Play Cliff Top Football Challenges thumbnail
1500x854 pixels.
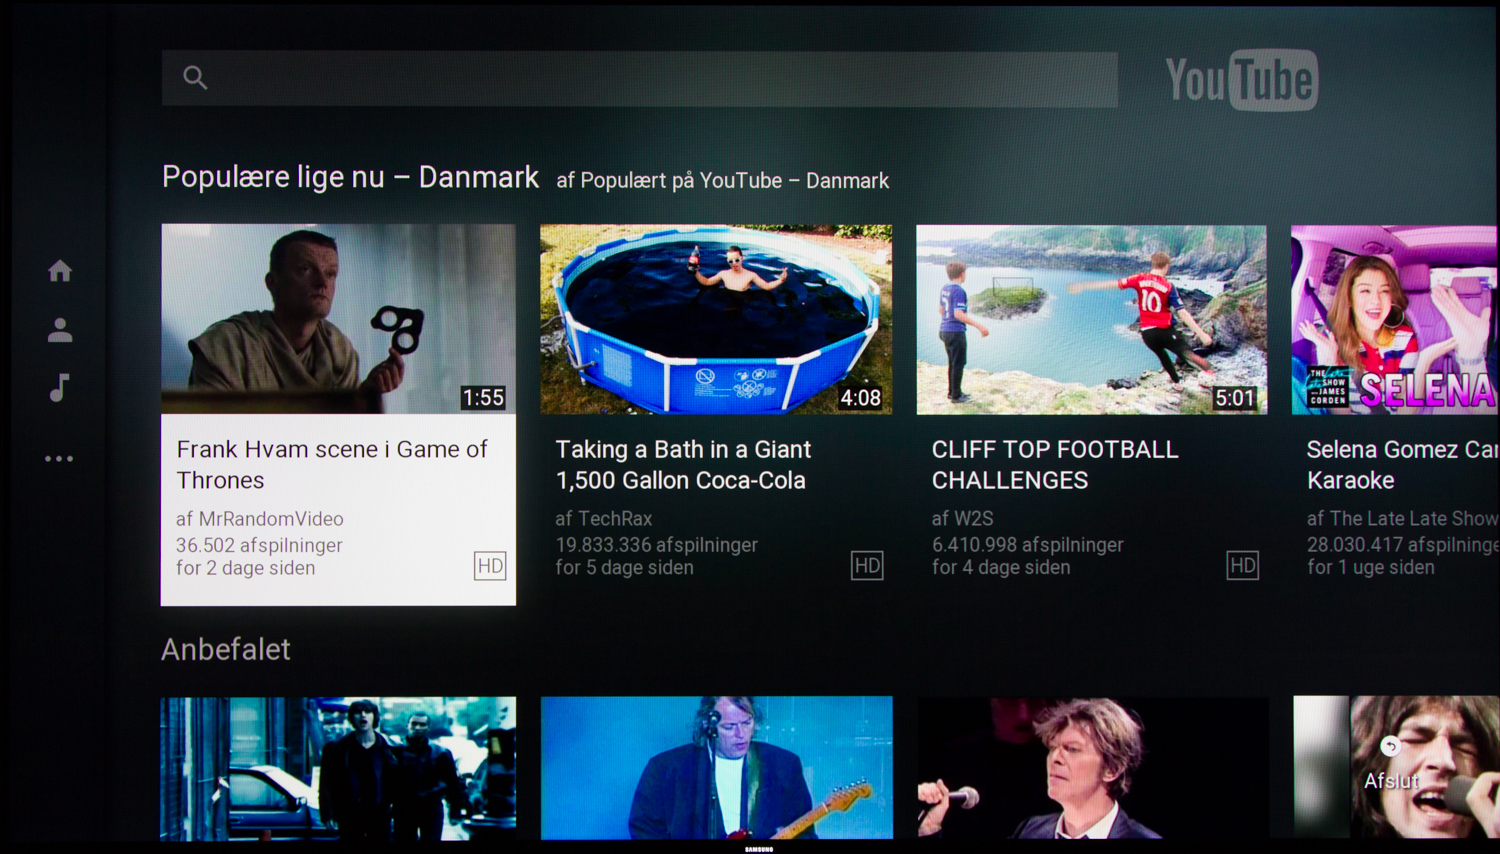[1091, 319]
